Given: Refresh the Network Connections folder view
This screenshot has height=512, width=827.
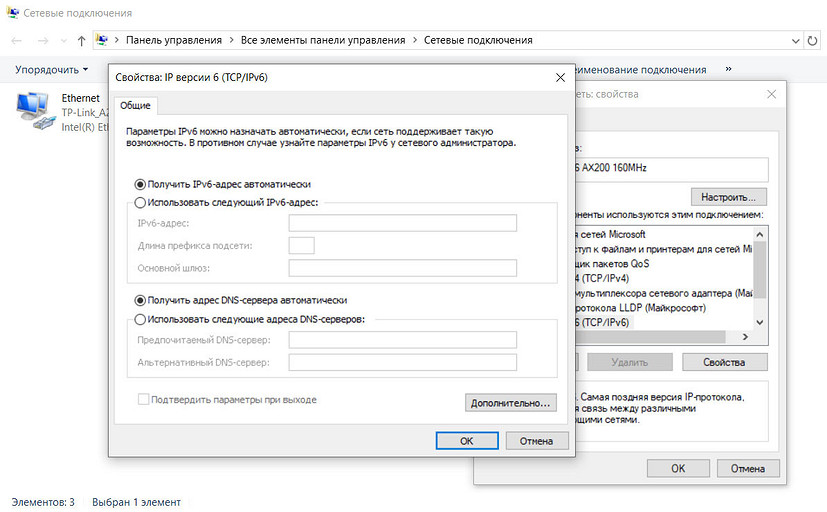Looking at the screenshot, I should pyautogui.click(x=813, y=41).
